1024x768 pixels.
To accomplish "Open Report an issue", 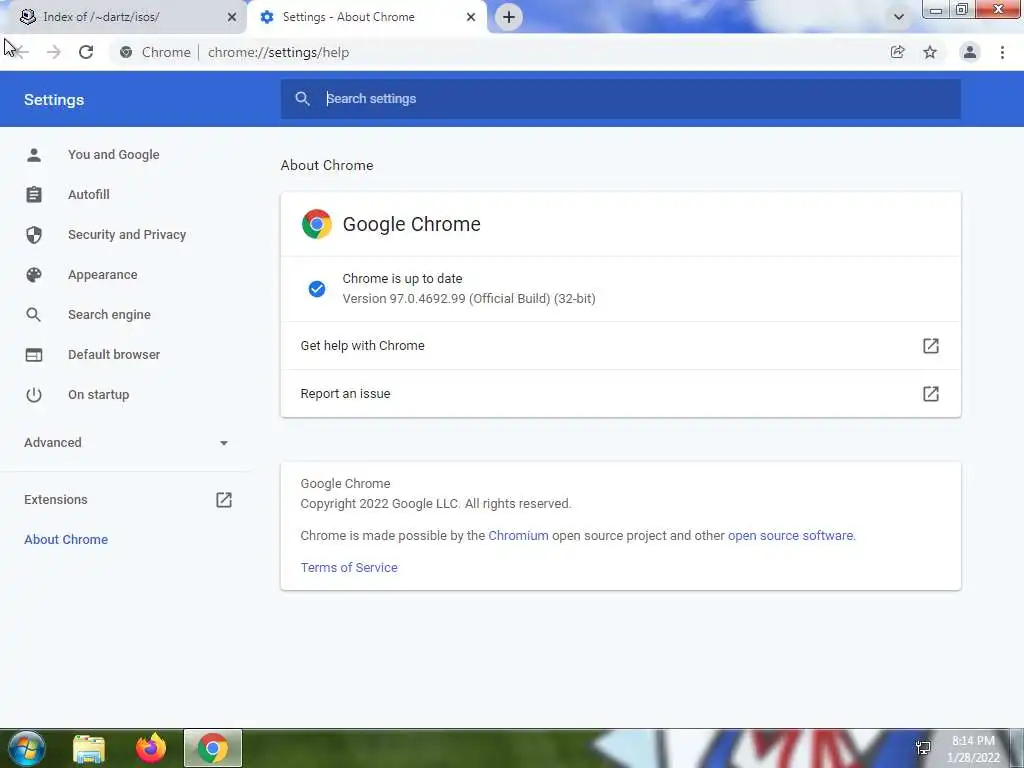I will click(620, 394).
